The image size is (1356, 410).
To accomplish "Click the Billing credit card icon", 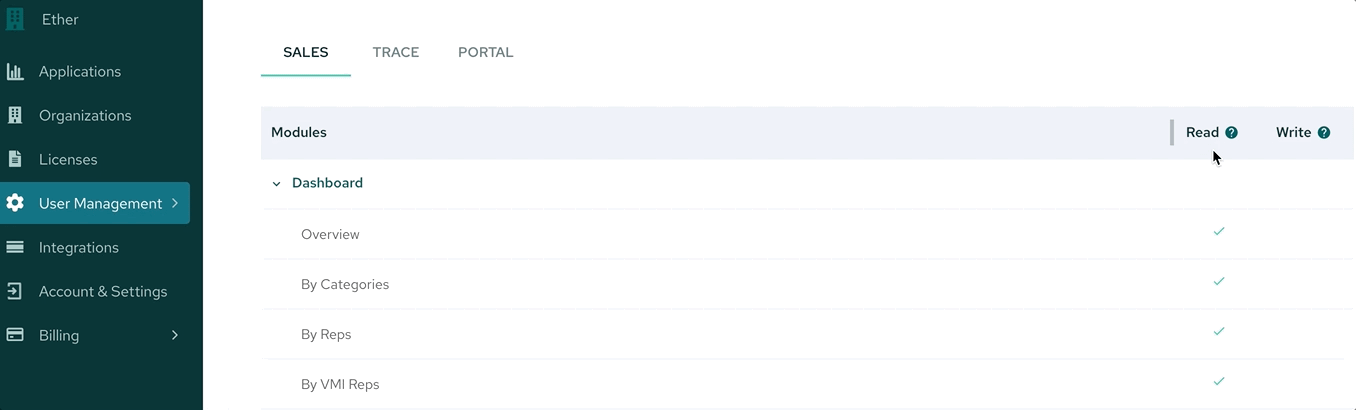I will 15,335.
